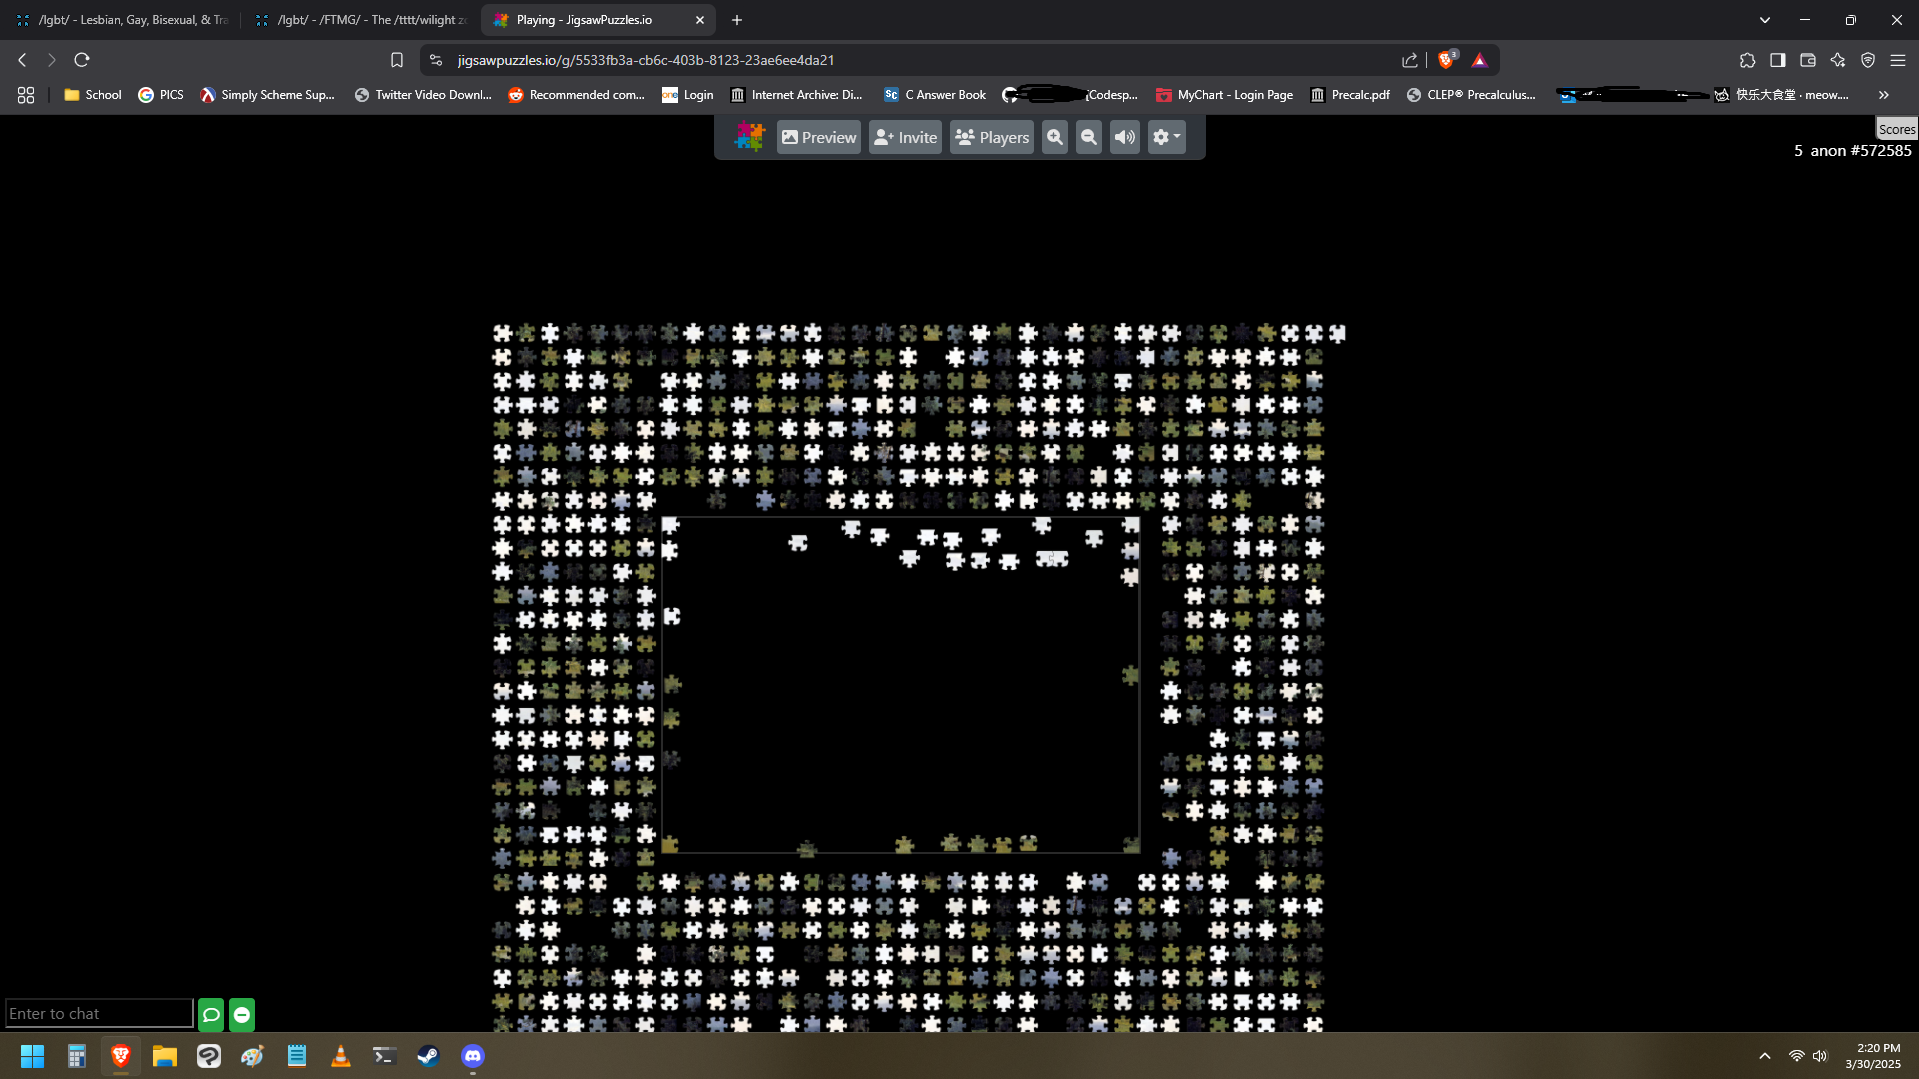Image resolution: width=1919 pixels, height=1079 pixels.
Task: Hide chat with green minus button
Action: click(242, 1014)
